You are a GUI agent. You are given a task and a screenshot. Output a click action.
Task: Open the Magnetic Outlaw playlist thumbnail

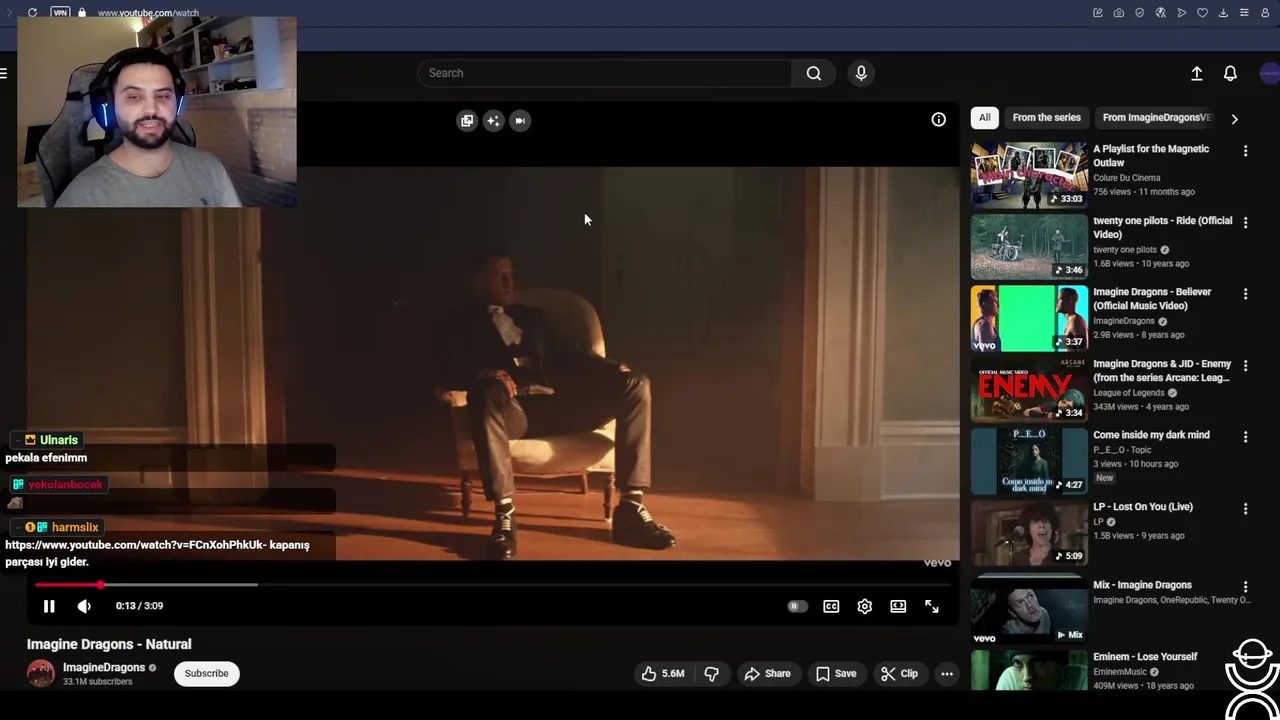pyautogui.click(x=1029, y=175)
